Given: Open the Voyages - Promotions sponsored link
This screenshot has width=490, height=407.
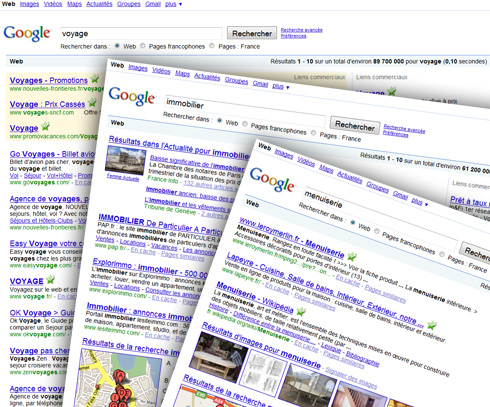Looking at the screenshot, I should pyautogui.click(x=49, y=80).
